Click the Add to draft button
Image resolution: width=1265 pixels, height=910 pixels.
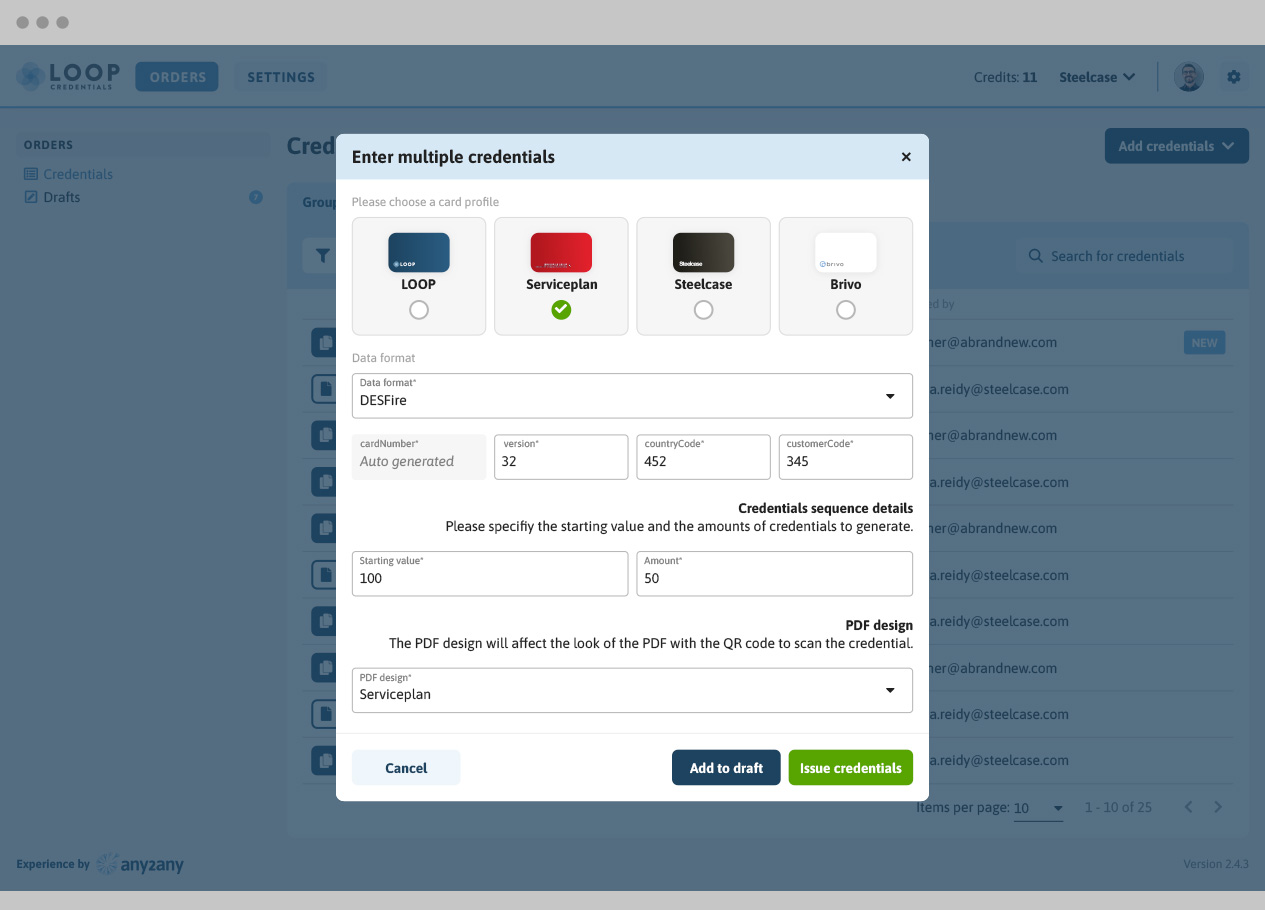(726, 768)
